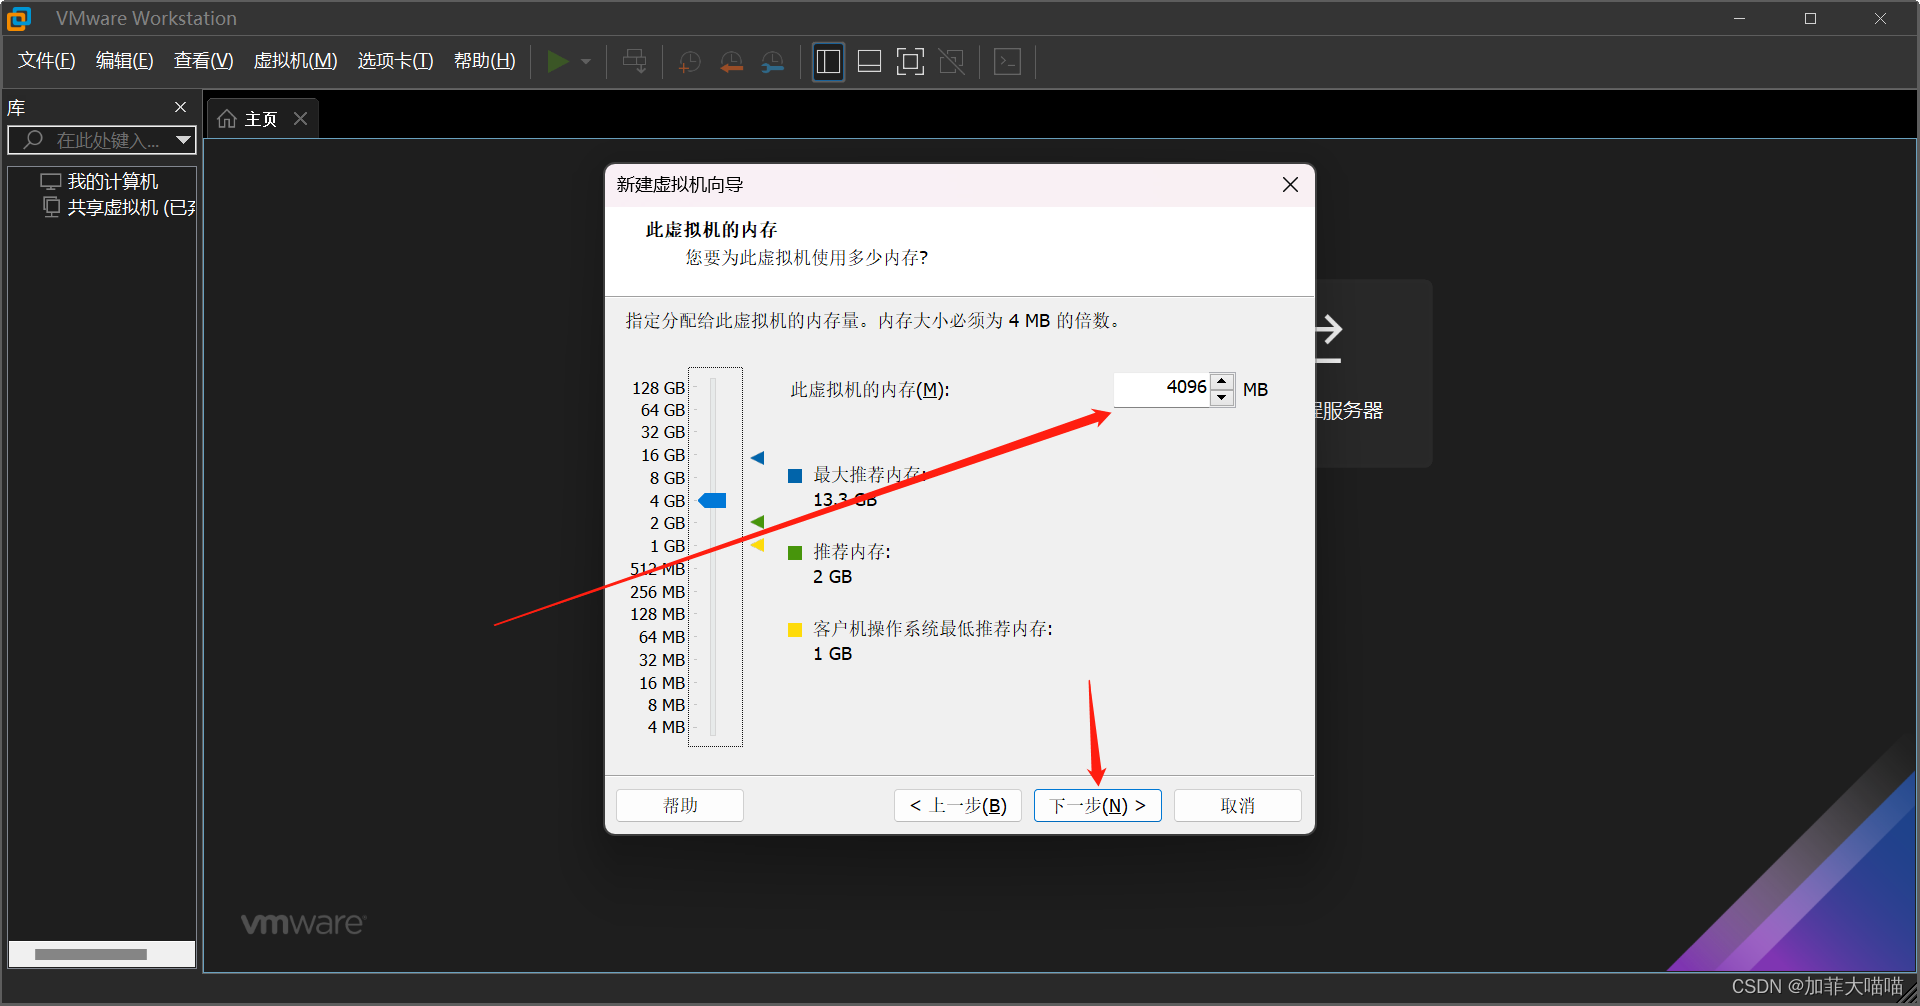1920x1006 pixels.
Task: Open the 选项卡(T) menu
Action: (x=396, y=61)
